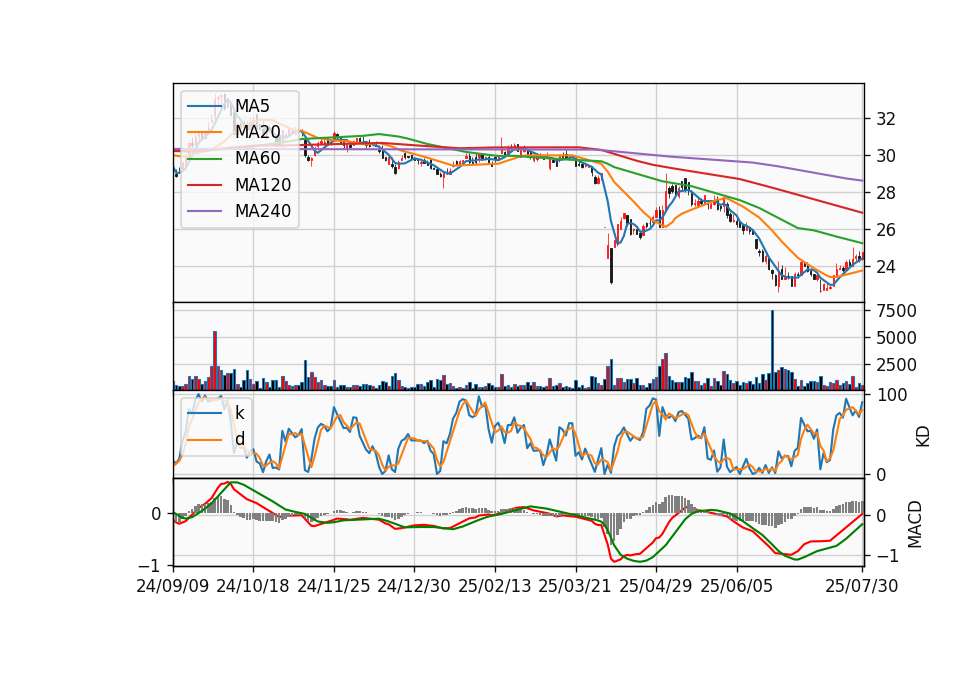This screenshot has width=960, height=690.
Task: Click the 24/11/25 date axis label
Action: 334,587
